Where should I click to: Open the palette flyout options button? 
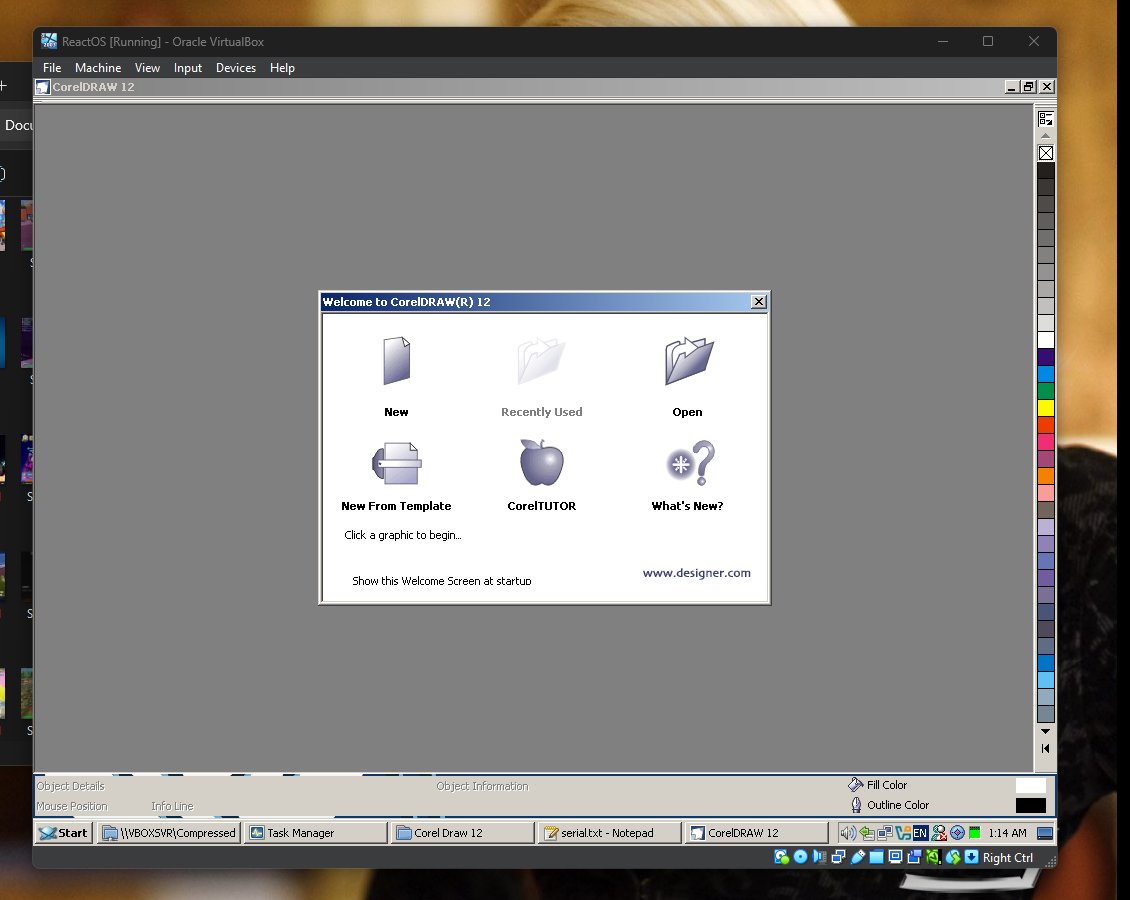[x=1046, y=119]
